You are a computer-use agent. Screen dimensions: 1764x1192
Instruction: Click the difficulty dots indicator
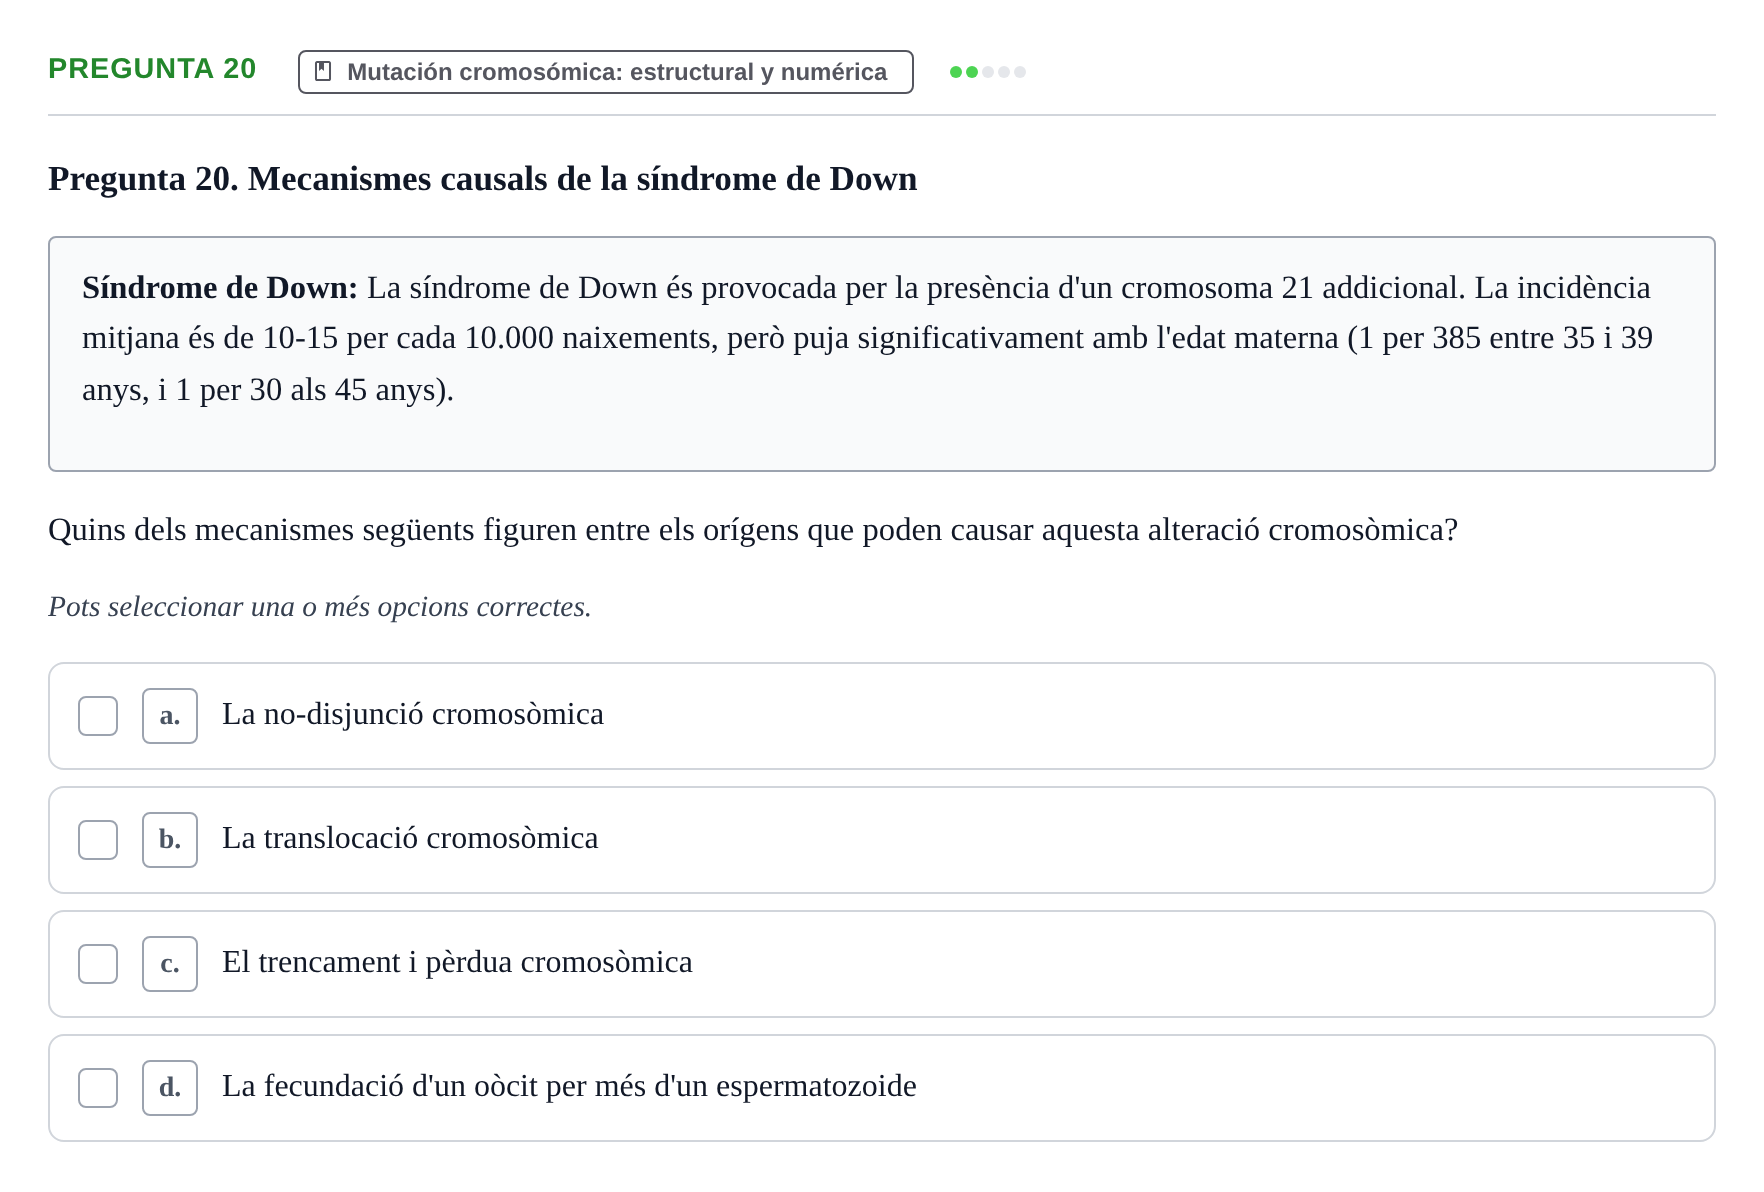point(987,72)
